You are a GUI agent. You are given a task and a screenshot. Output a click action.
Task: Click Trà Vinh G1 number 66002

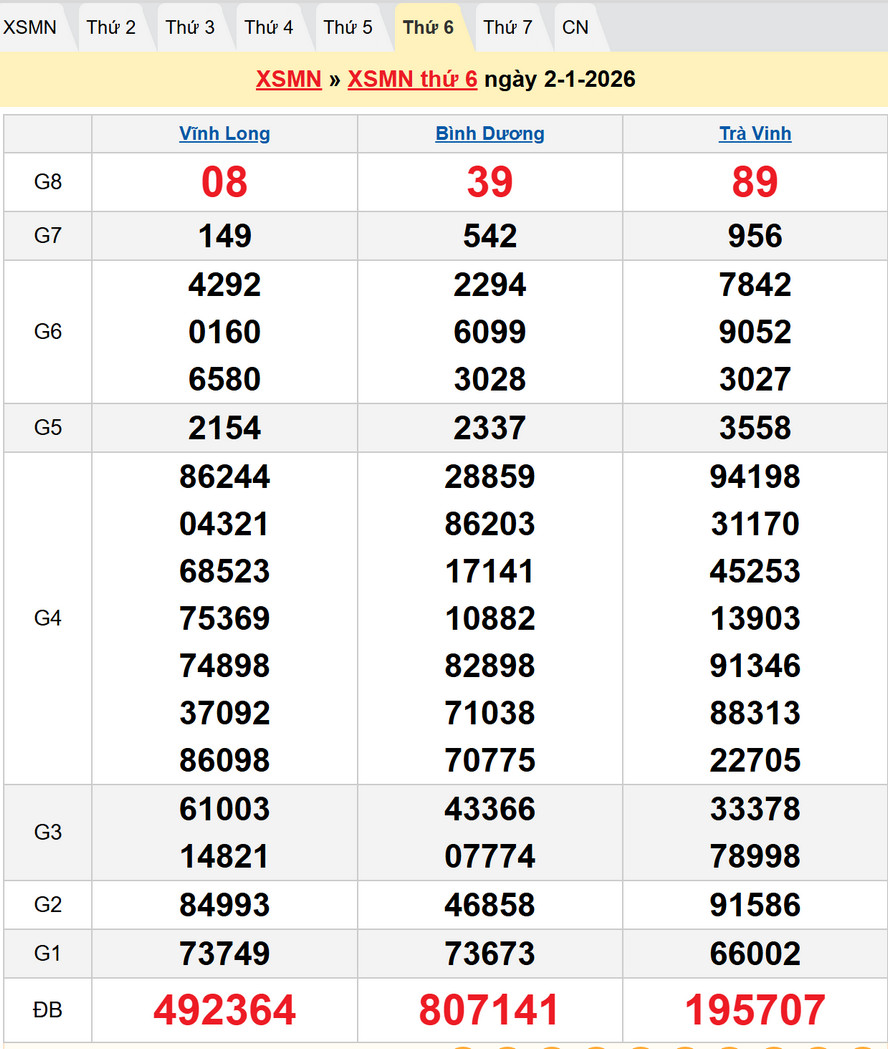click(x=755, y=954)
